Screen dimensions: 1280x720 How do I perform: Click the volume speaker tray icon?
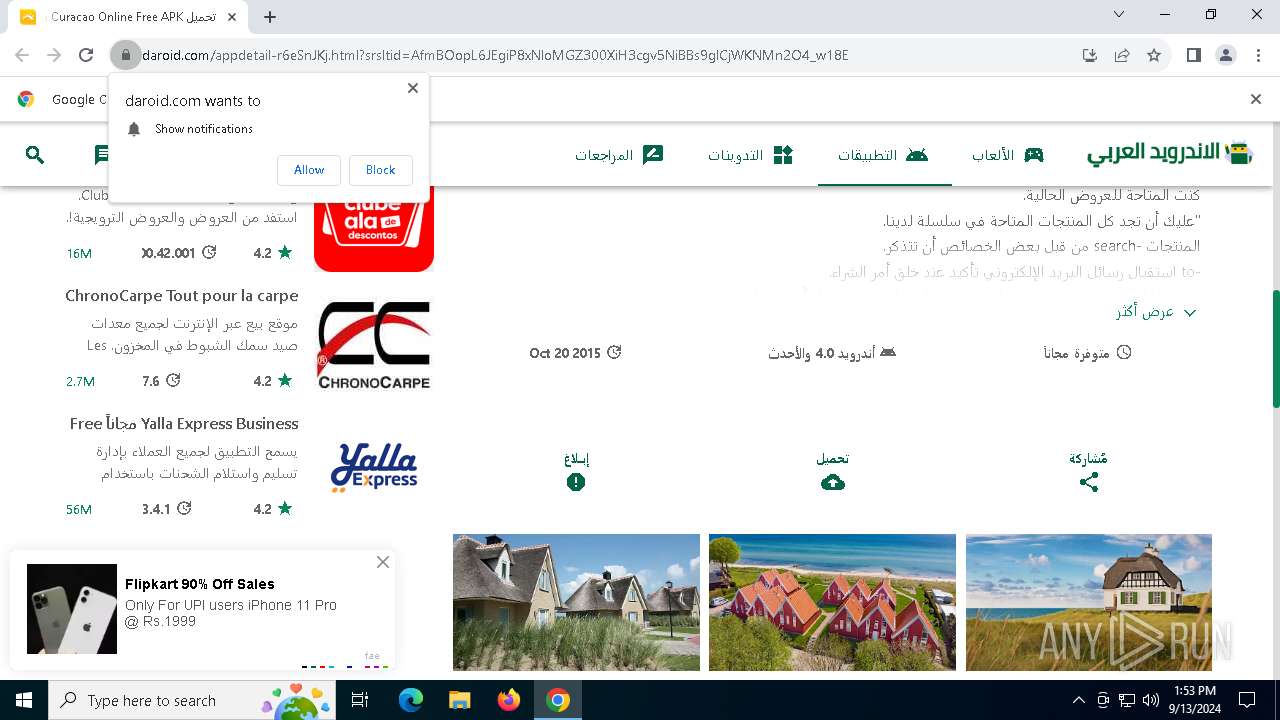(x=1151, y=700)
